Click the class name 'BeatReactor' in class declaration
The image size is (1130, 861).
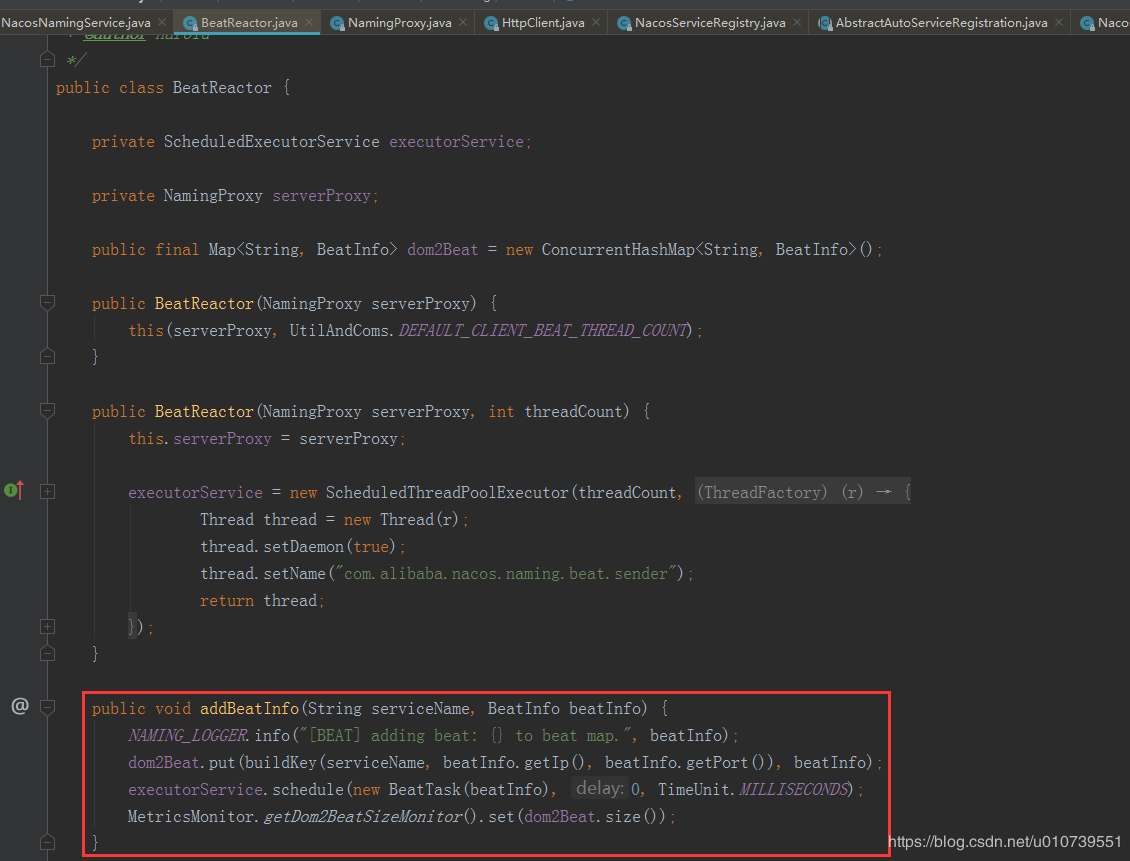222,88
